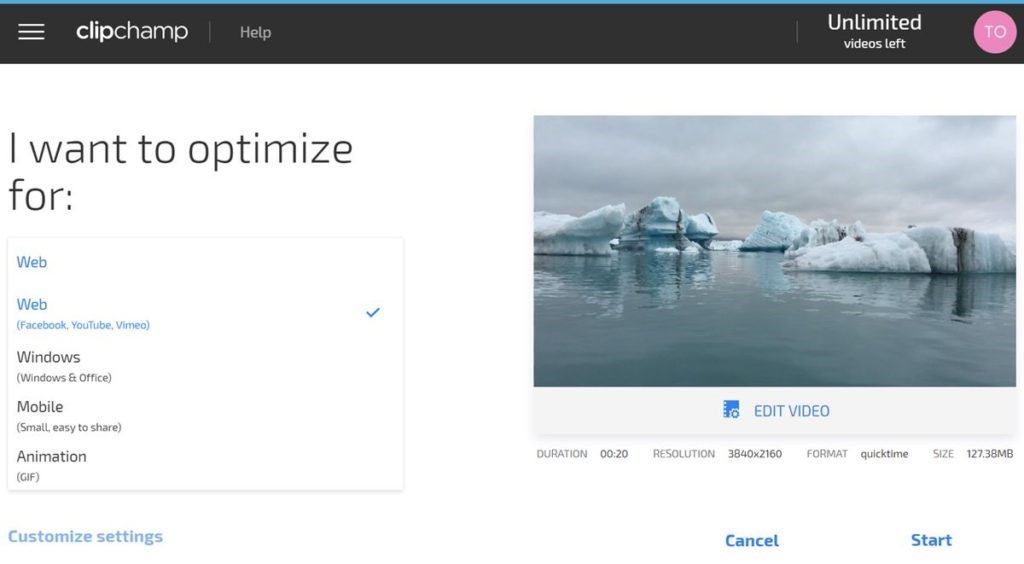This screenshot has height=564, width=1024.
Task: Click the Clipchamp logo
Action: [132, 32]
